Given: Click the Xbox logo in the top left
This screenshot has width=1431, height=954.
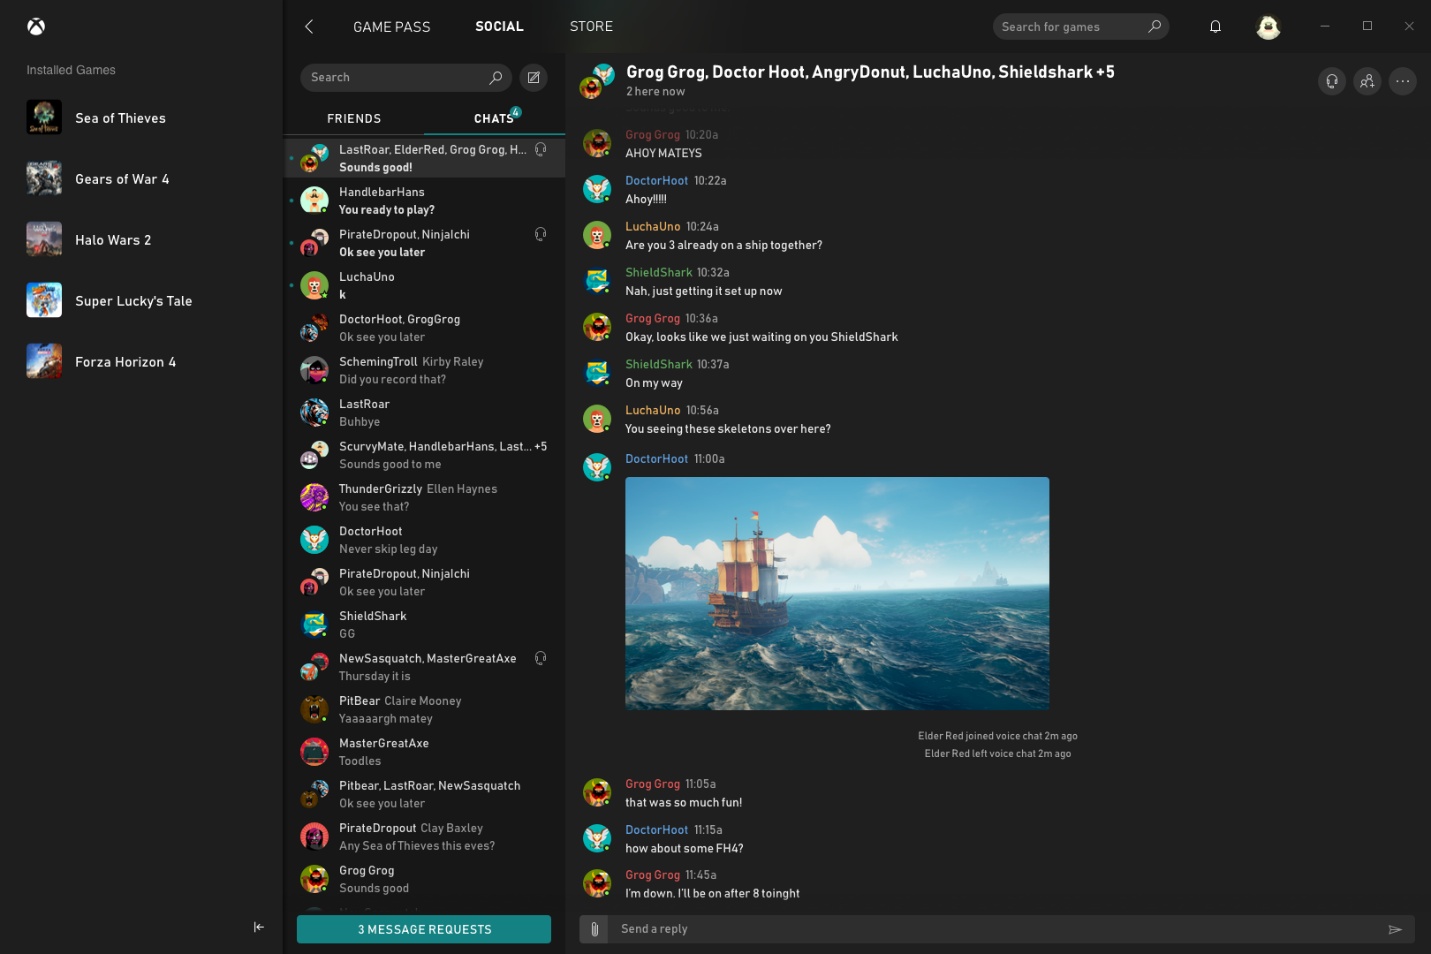Looking at the screenshot, I should pyautogui.click(x=36, y=26).
